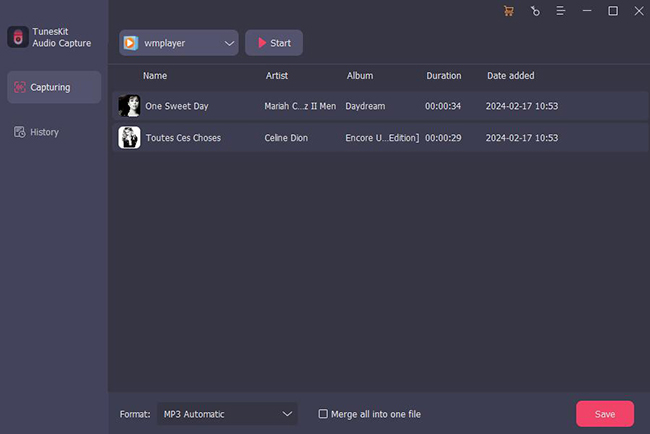This screenshot has height=434, width=650.
Task: Click the Save button
Action: coord(604,414)
